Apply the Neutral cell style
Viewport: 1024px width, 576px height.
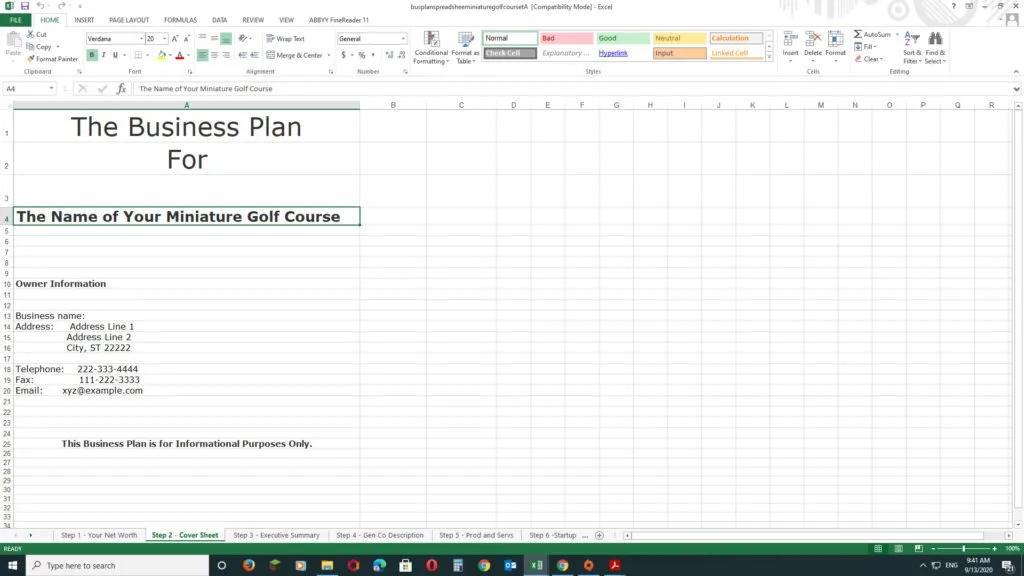tap(679, 38)
